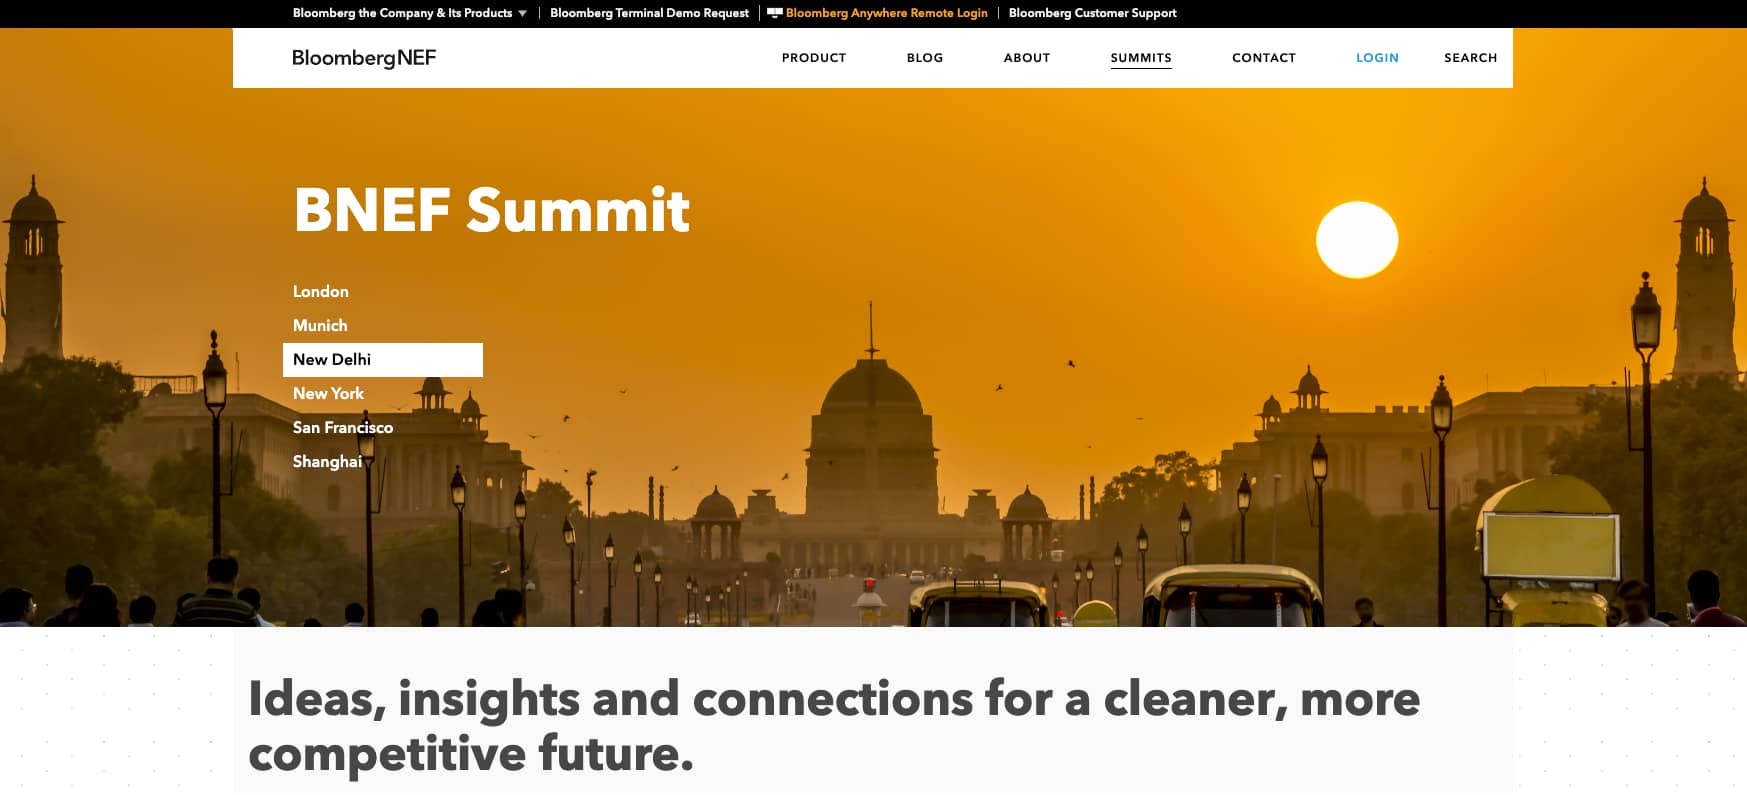Open Bloomberg Anywhere Remote Login

(886, 13)
